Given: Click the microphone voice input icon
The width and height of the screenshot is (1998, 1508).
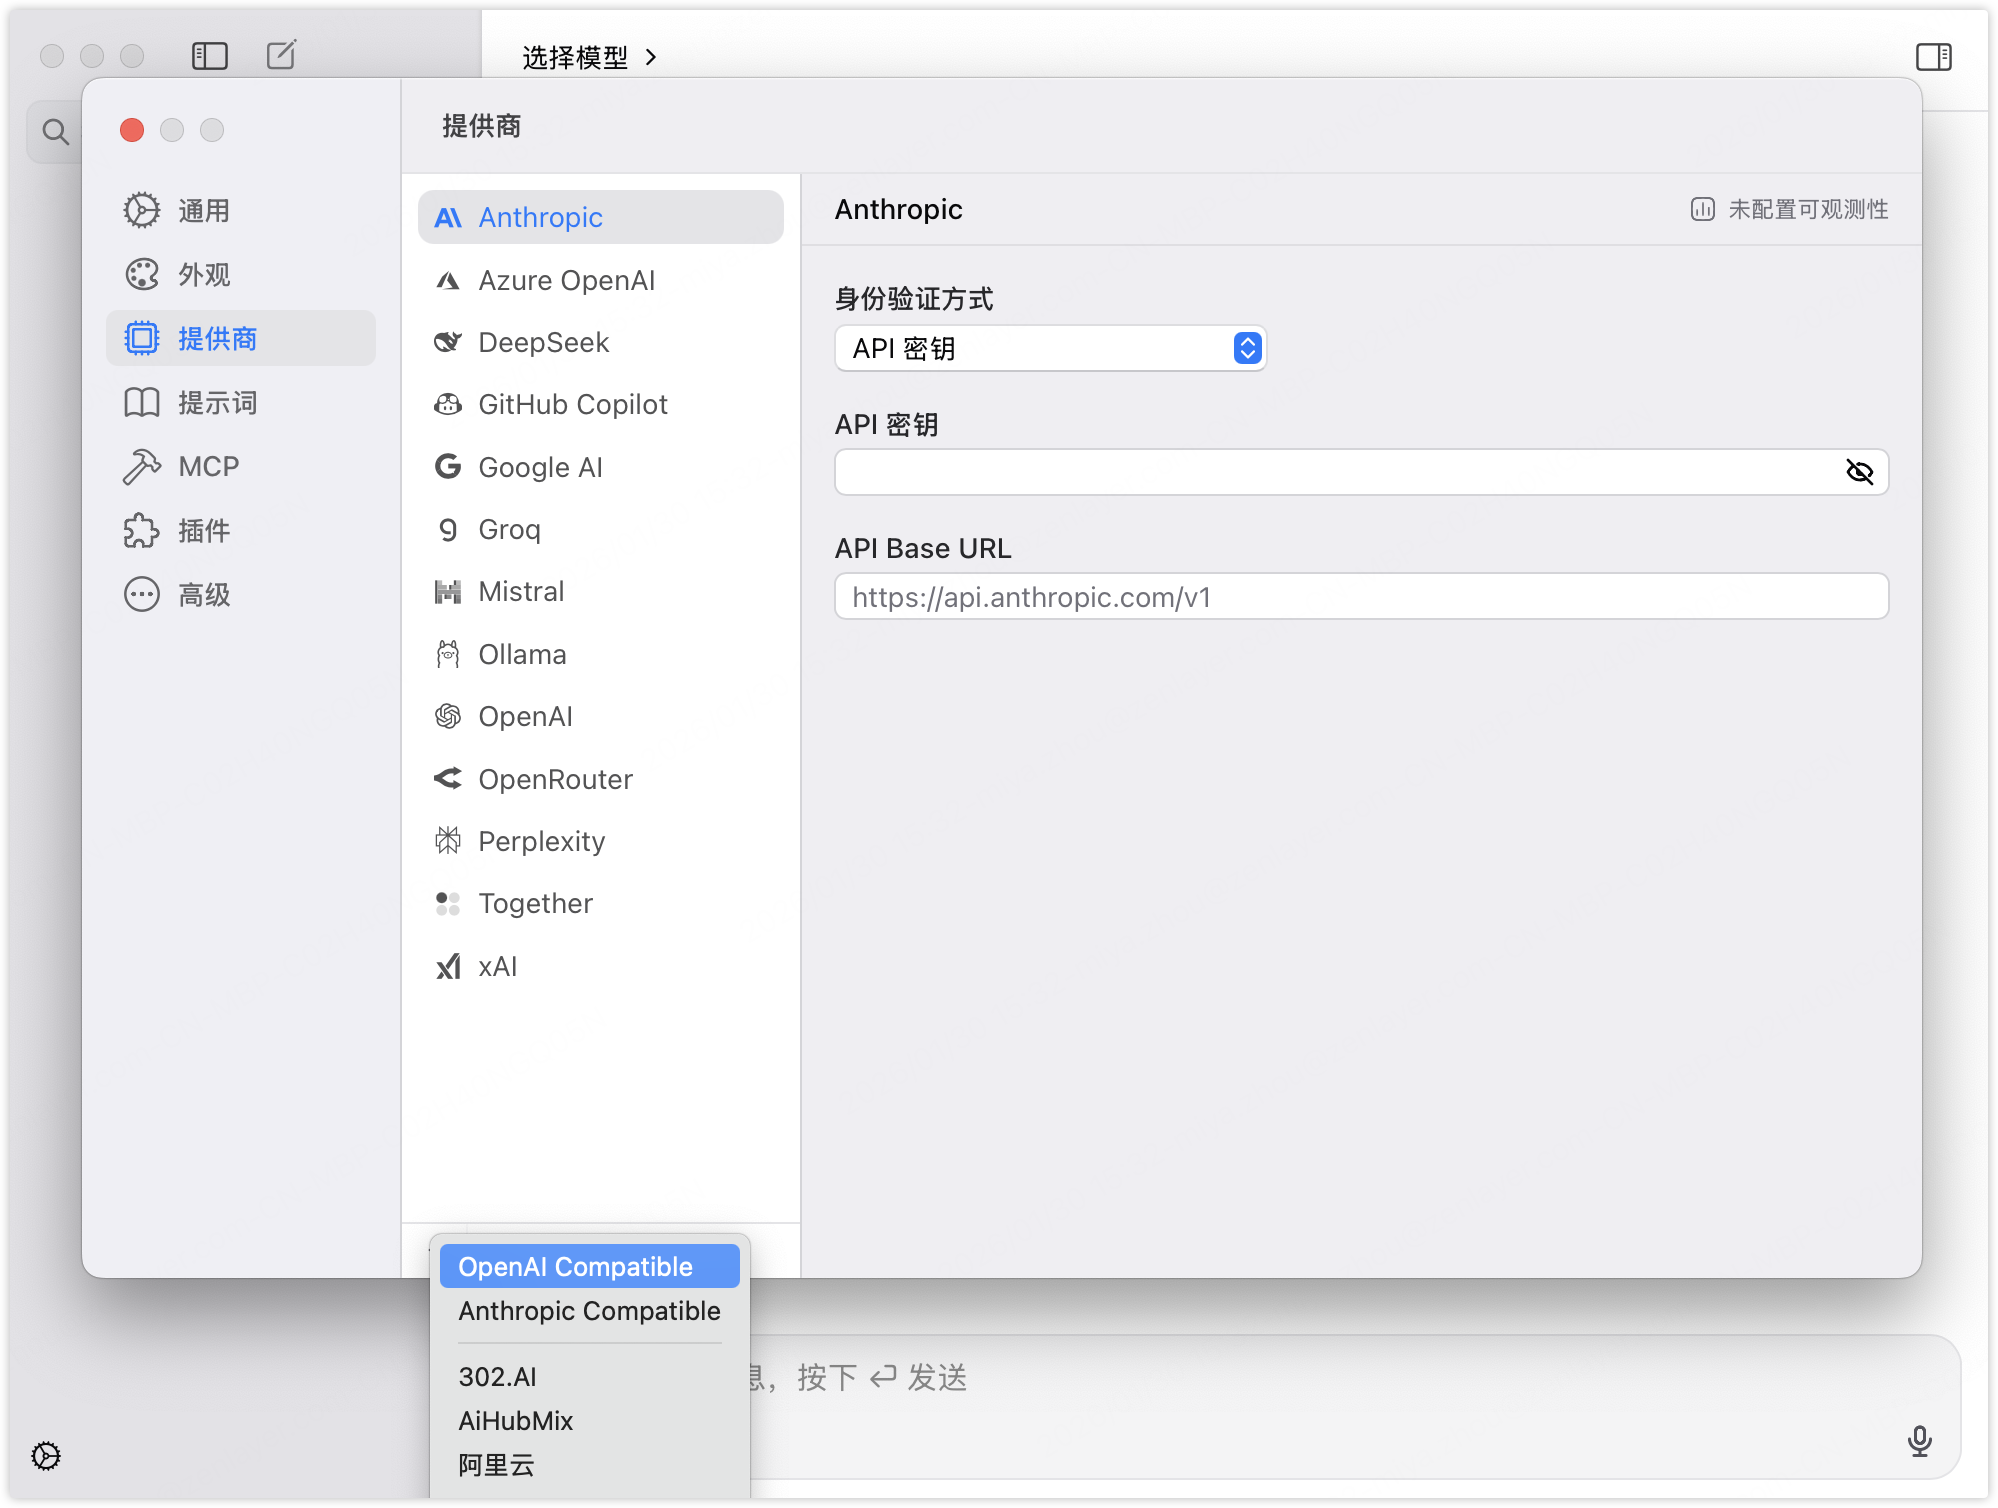Looking at the screenshot, I should click(1919, 1441).
